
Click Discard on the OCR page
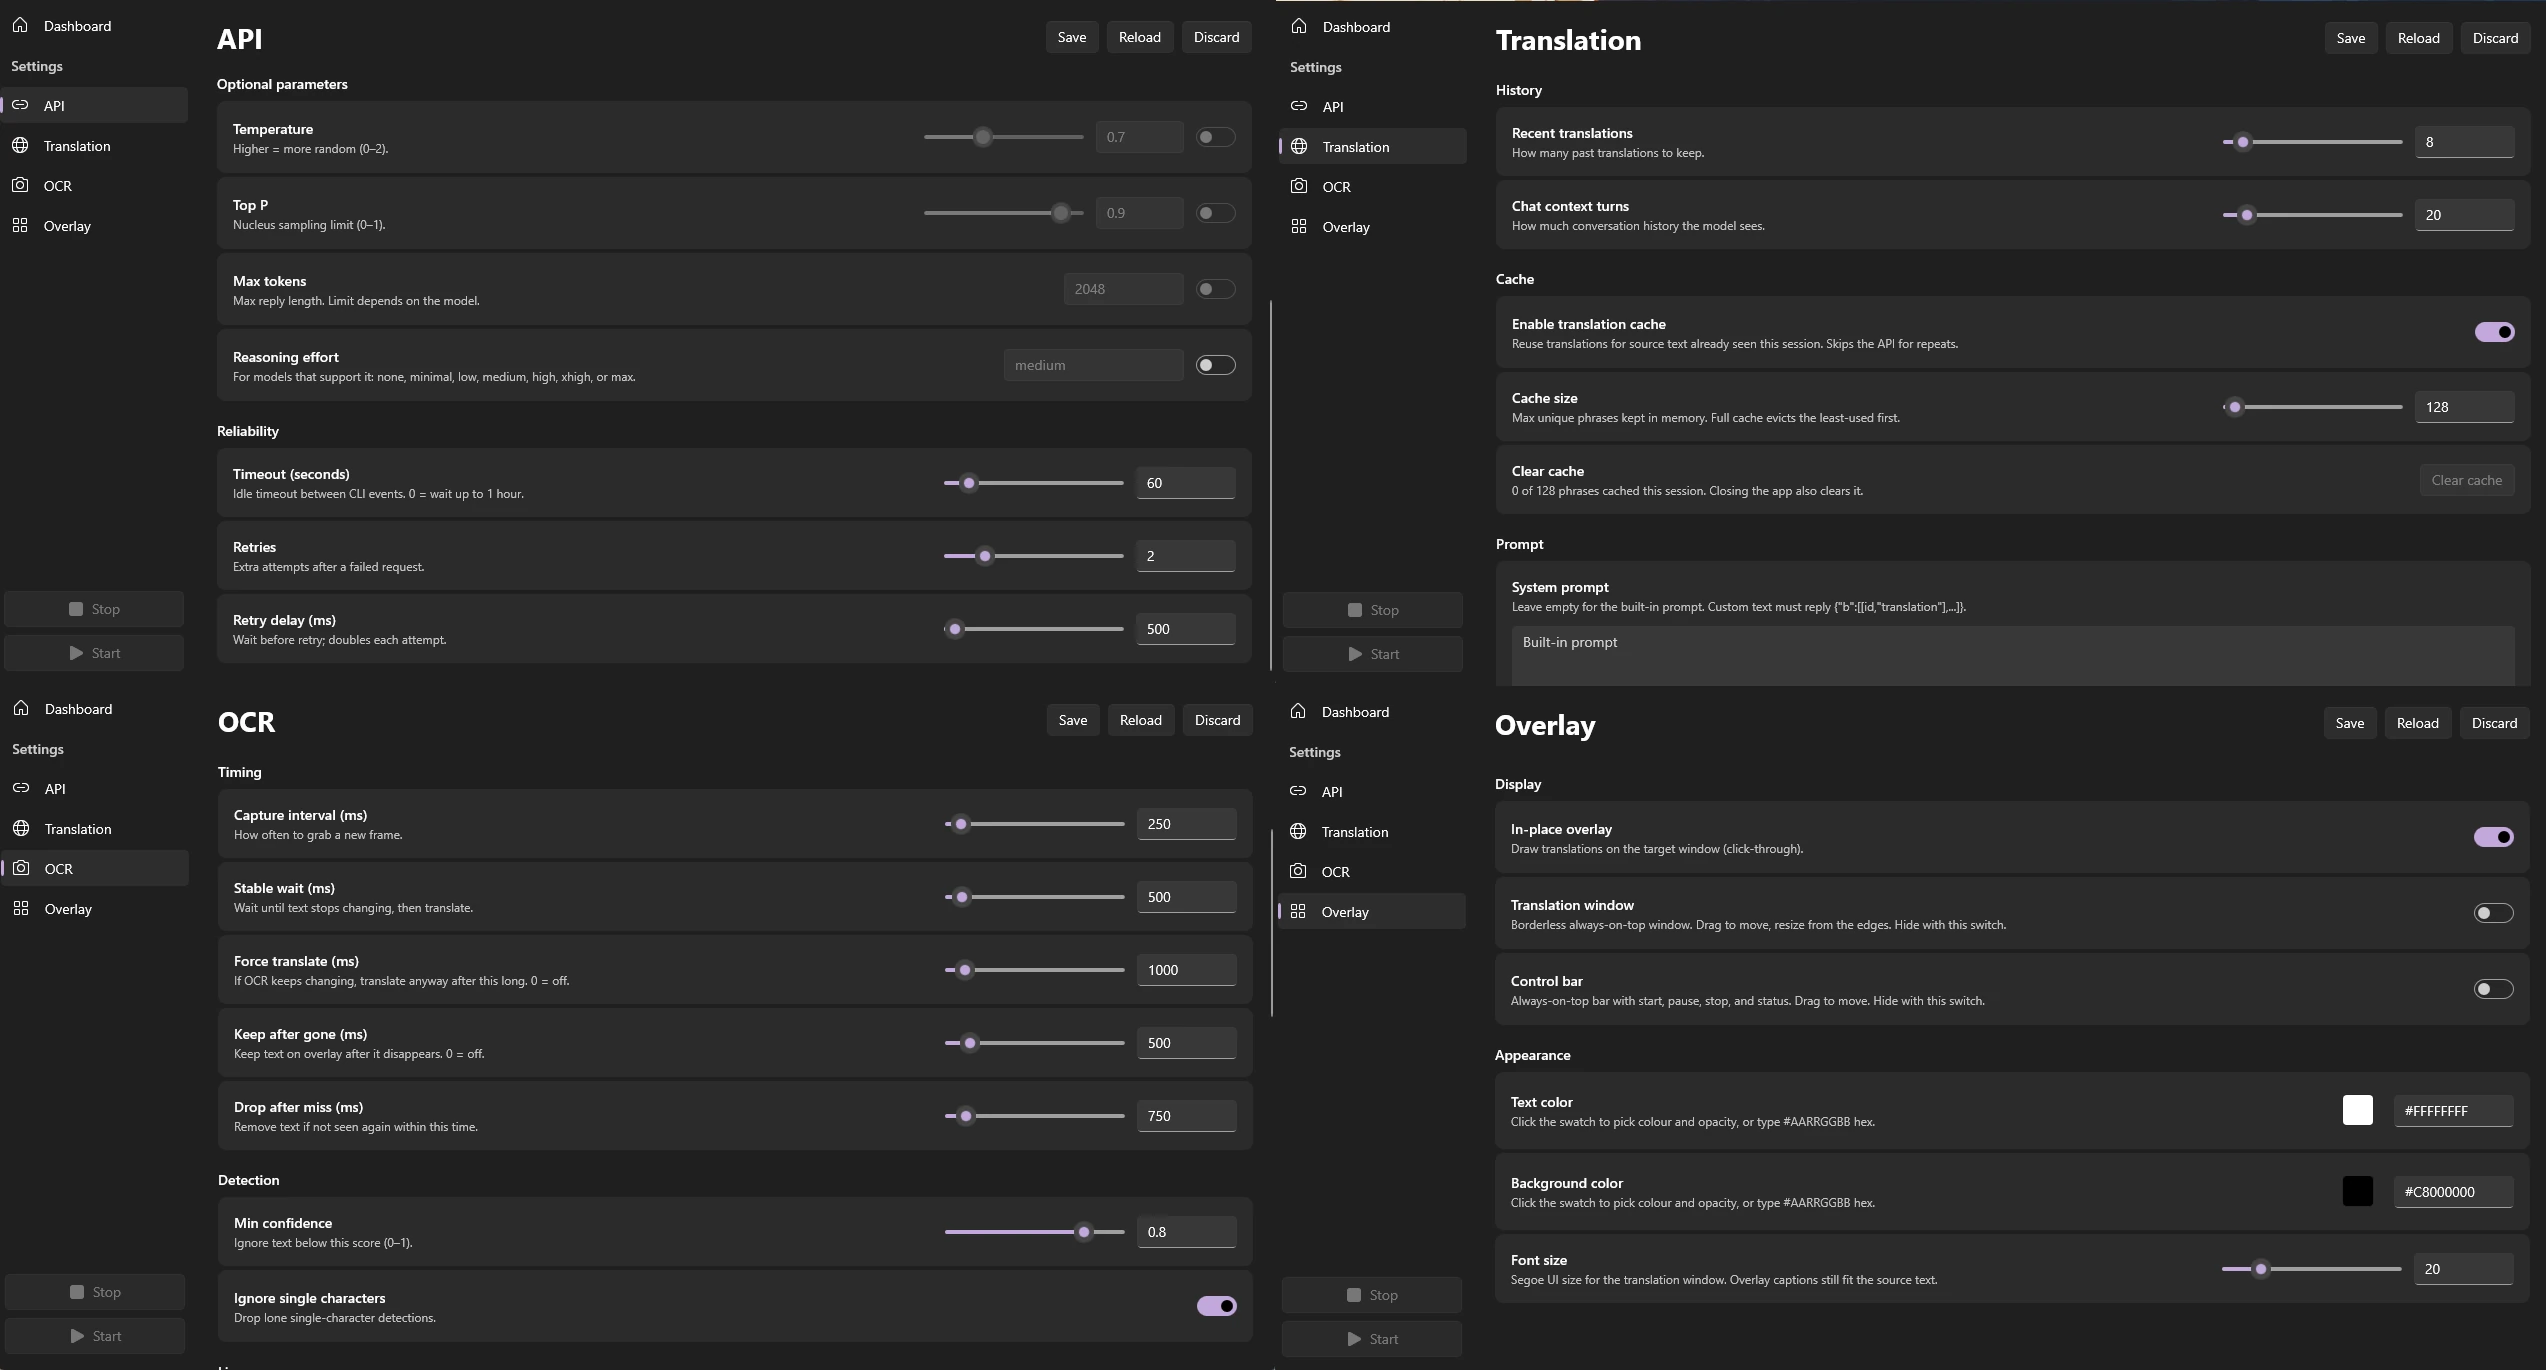[1217, 720]
